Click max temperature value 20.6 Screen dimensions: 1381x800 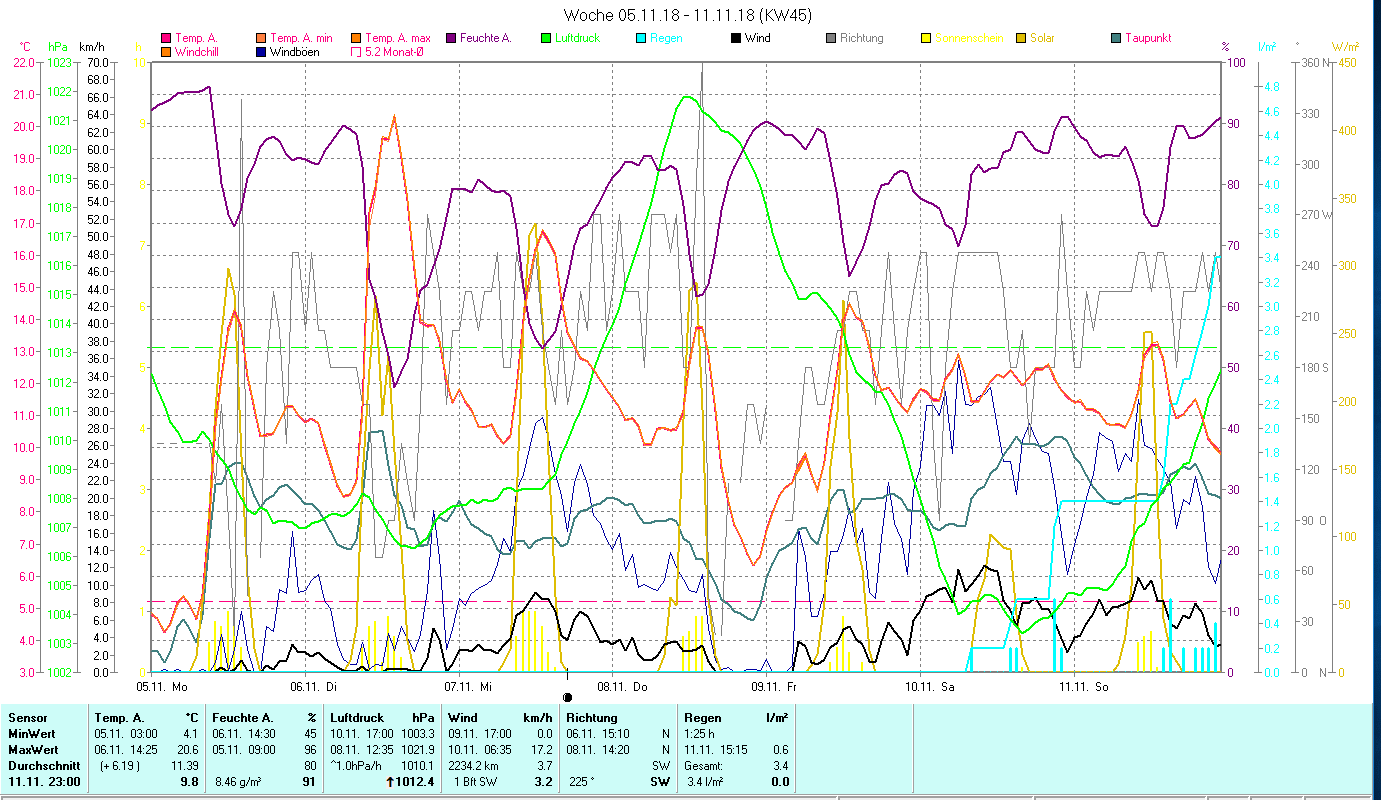[188, 750]
